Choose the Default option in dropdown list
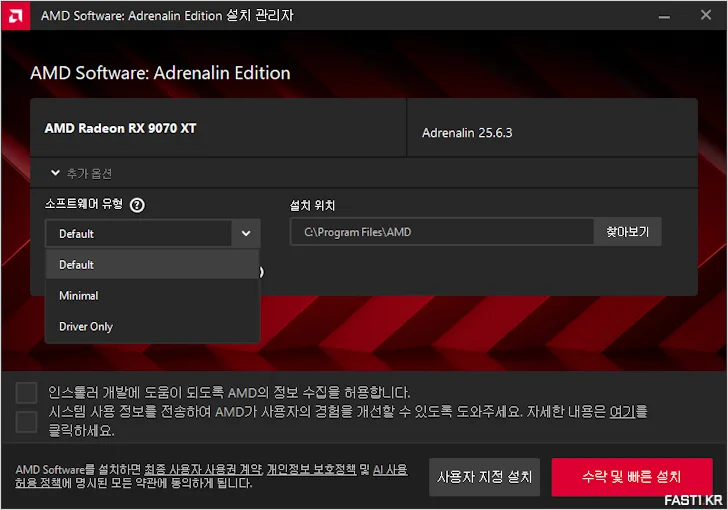Viewport: 728px width, 510px height. (x=152, y=265)
